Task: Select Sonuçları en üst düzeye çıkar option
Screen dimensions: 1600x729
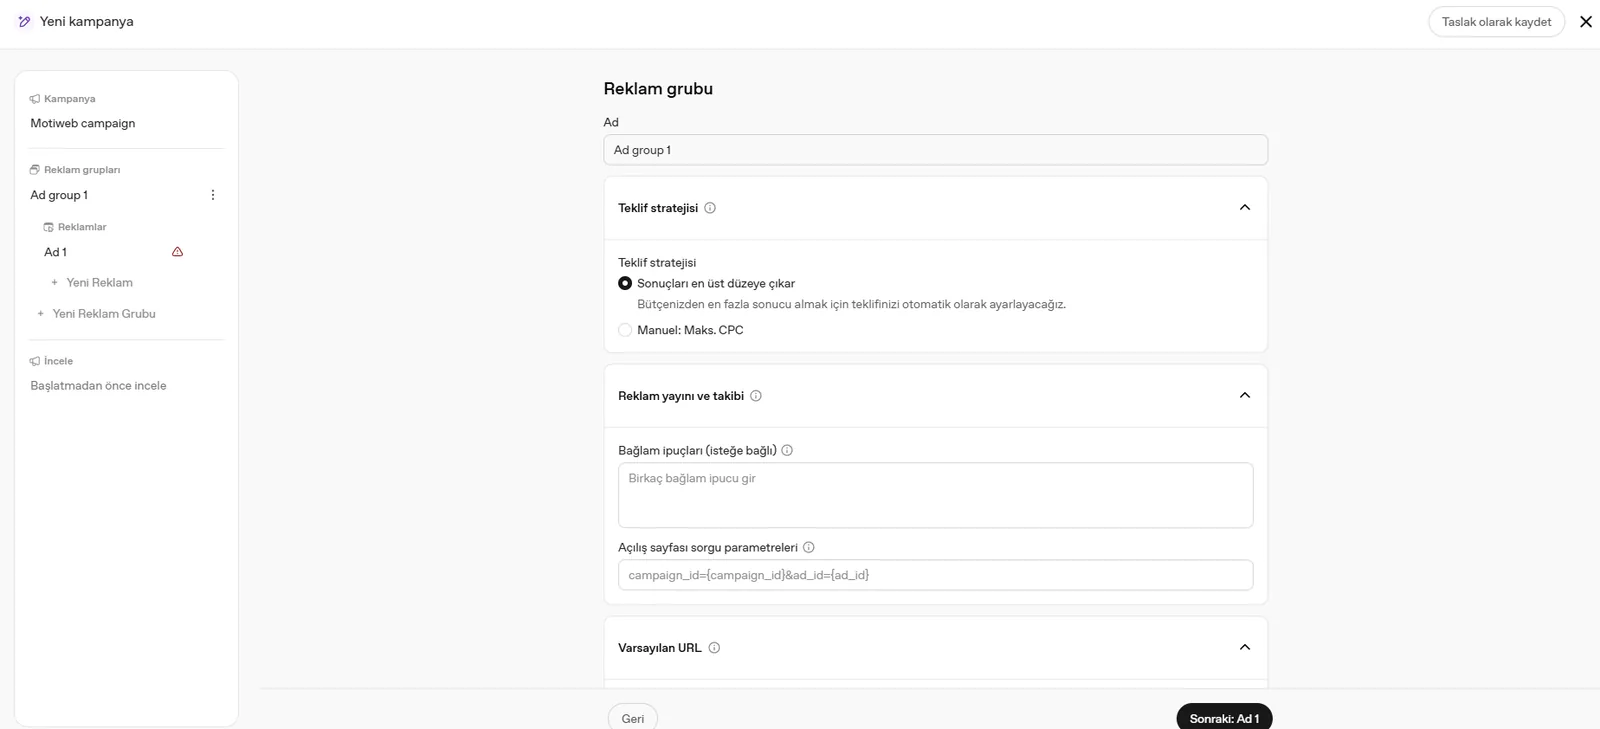Action: [x=625, y=283]
